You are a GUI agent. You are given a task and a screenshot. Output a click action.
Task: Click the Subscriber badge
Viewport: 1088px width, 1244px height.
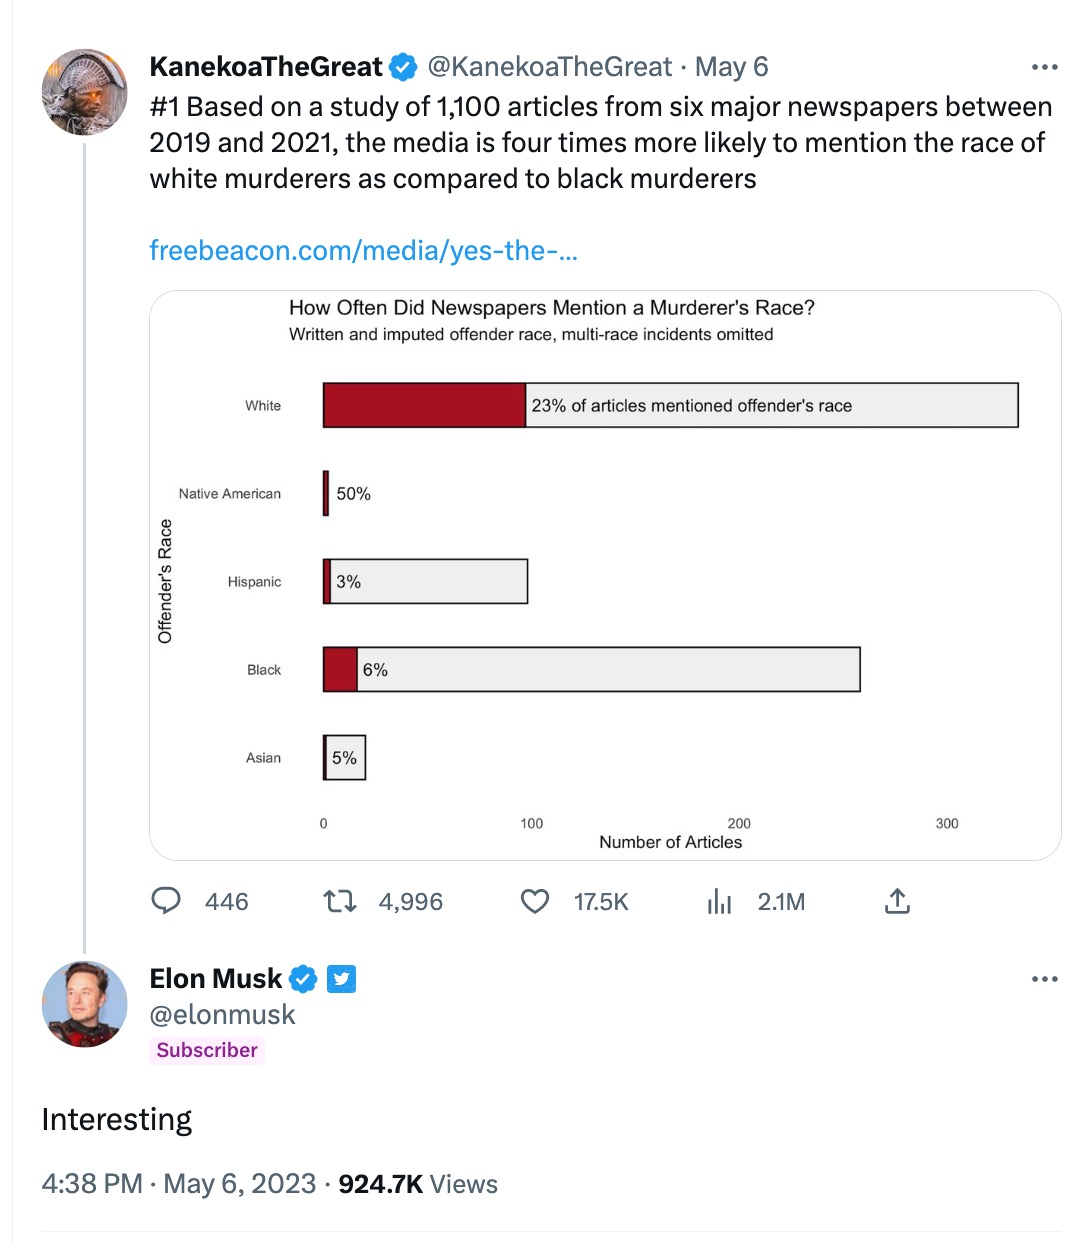click(206, 1050)
